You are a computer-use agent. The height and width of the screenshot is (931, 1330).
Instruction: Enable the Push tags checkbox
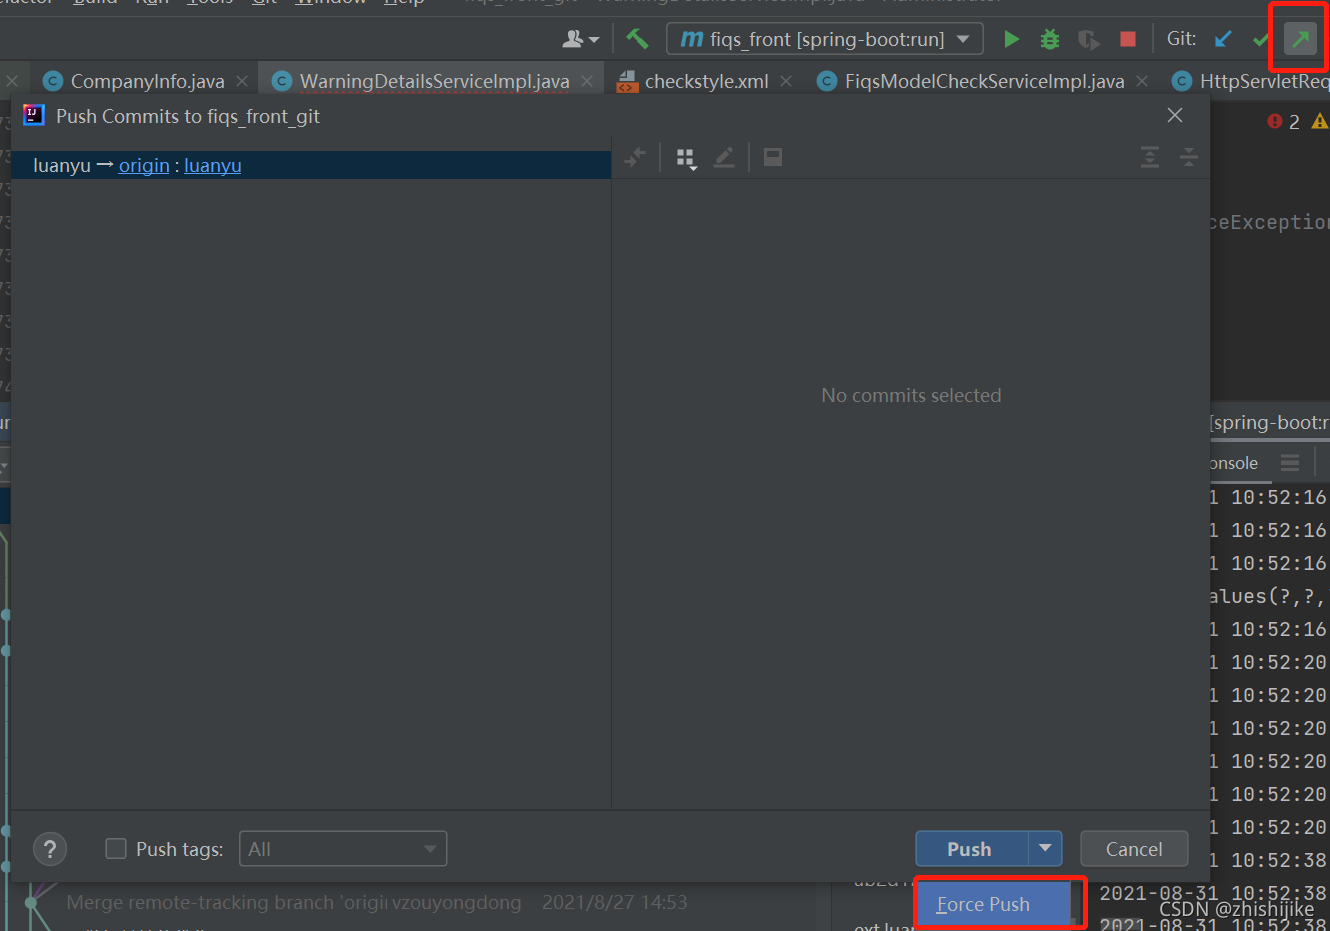coord(116,849)
